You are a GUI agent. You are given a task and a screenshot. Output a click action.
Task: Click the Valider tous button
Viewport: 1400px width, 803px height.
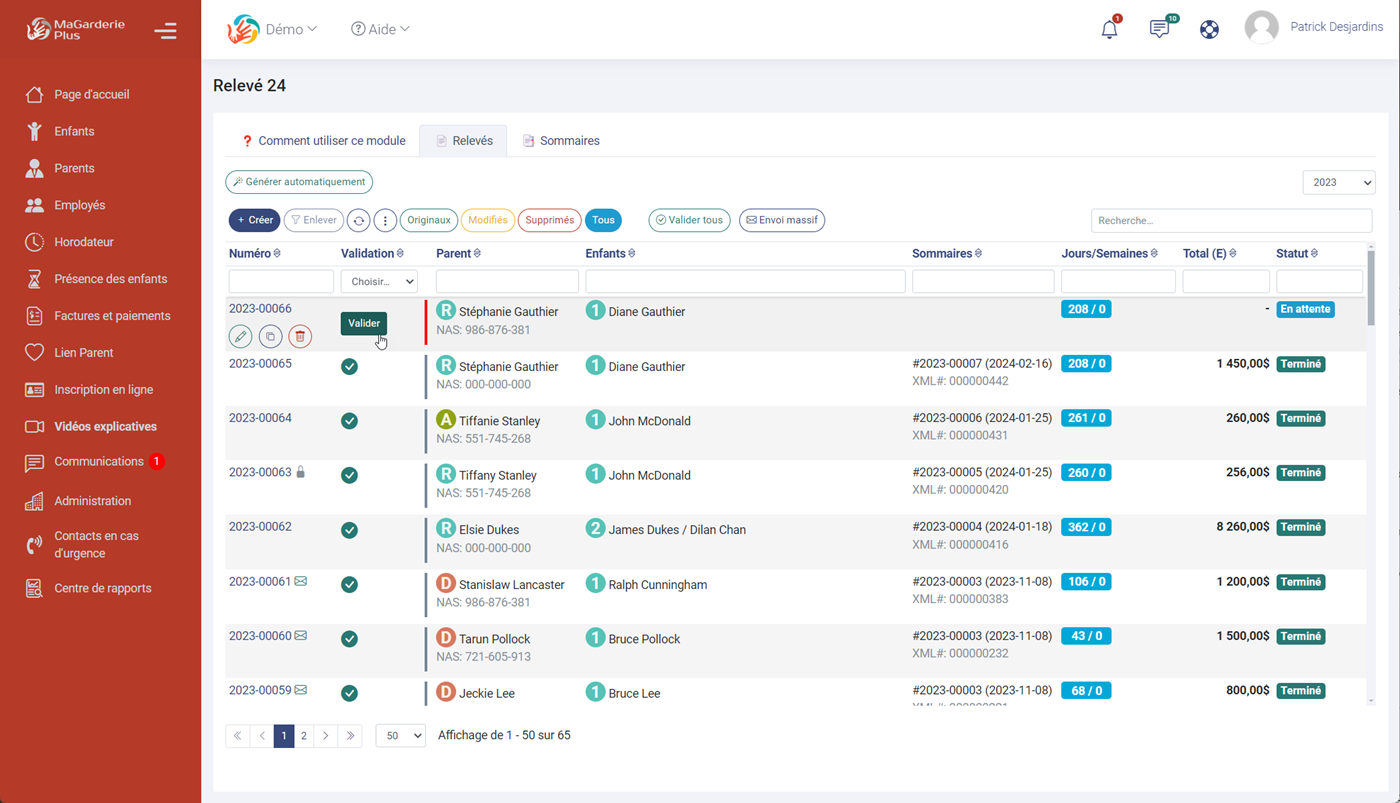tap(689, 220)
